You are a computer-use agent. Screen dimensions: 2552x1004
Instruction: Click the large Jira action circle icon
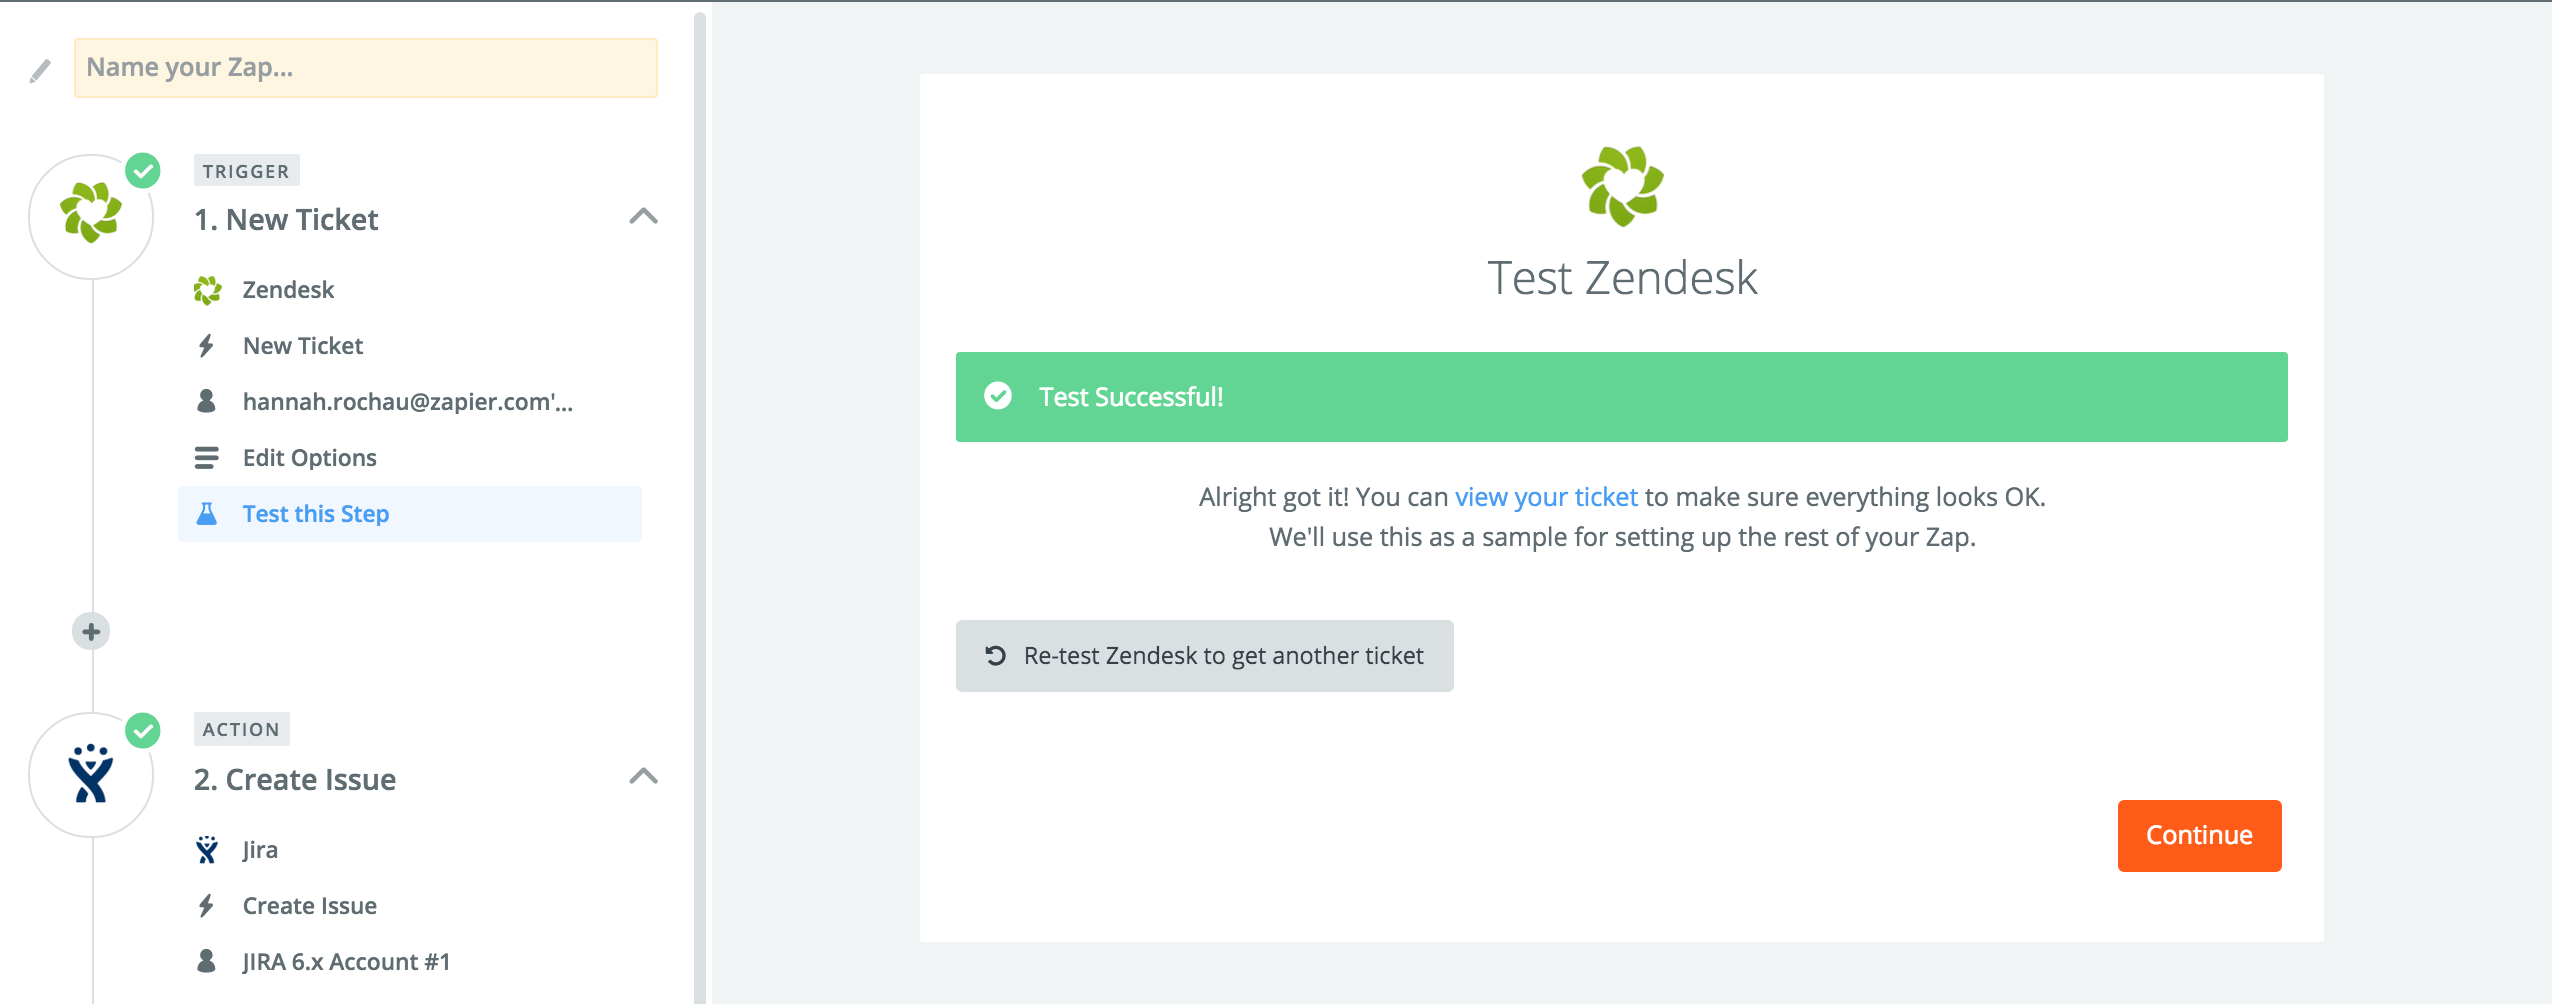pyautogui.click(x=91, y=775)
